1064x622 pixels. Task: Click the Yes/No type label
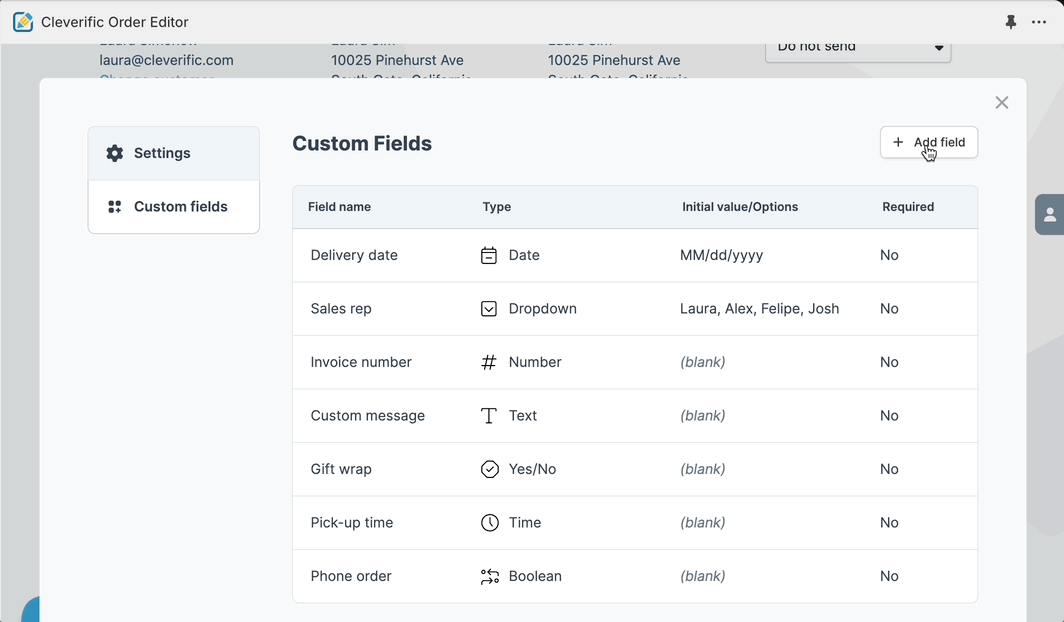(532, 469)
